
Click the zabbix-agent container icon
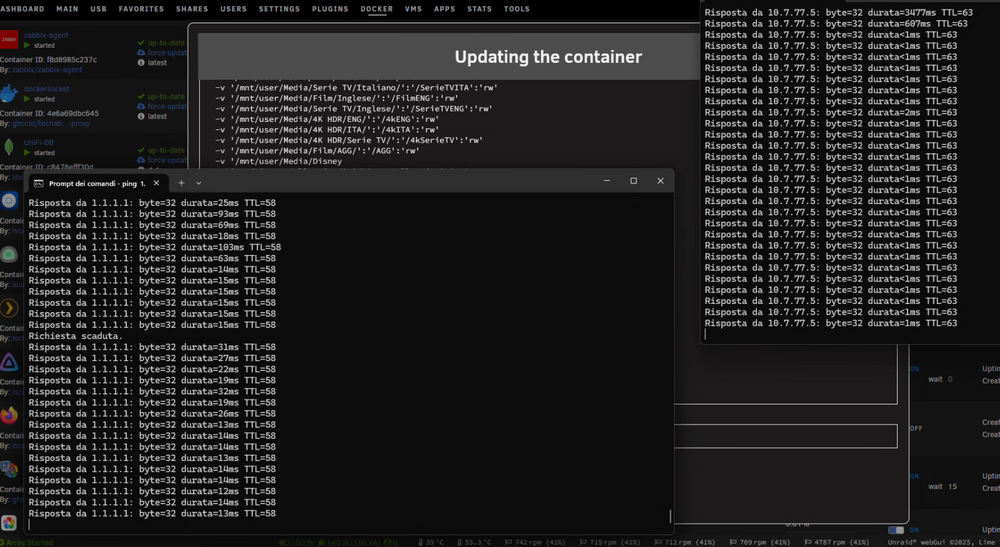[x=9, y=40]
